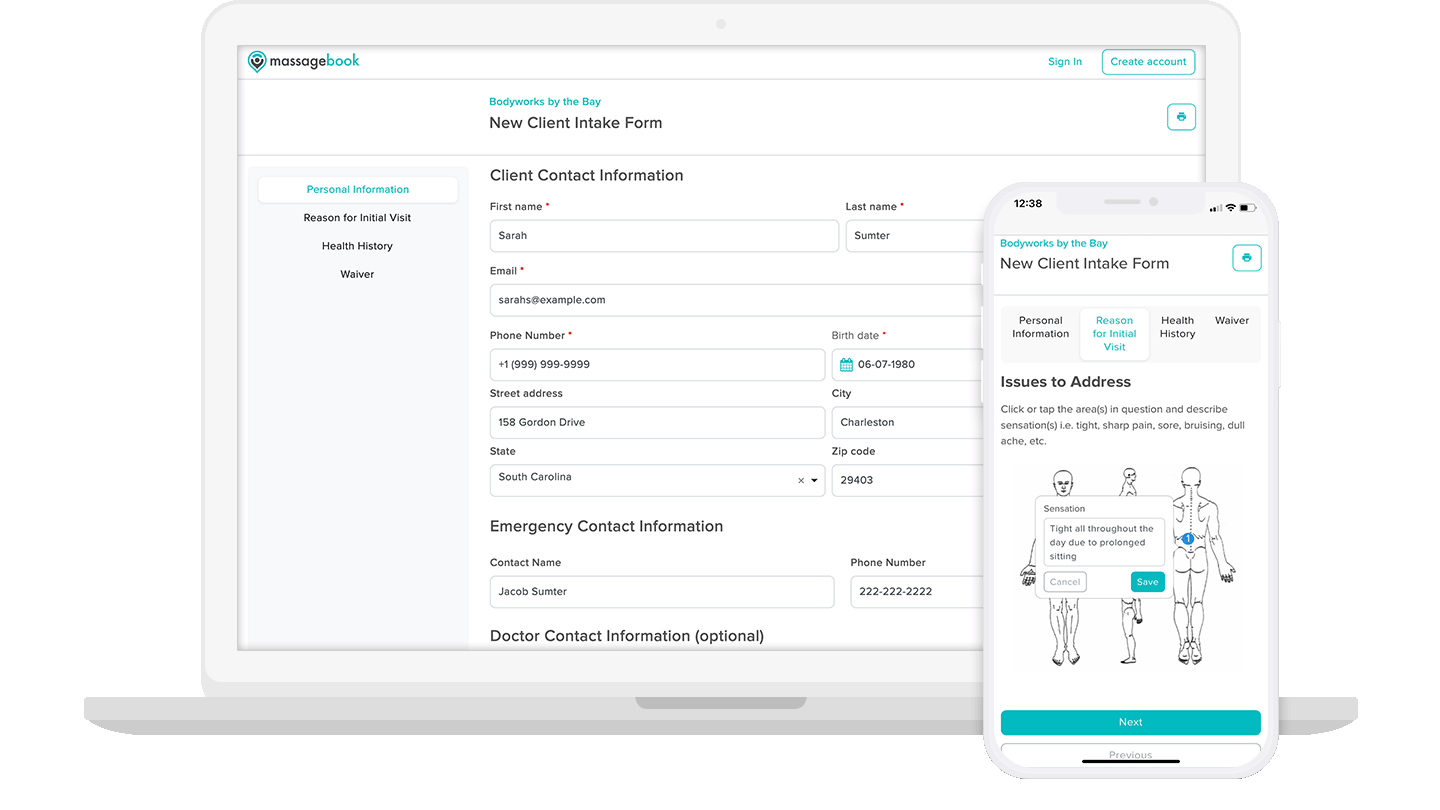Open the Waiver section from the sidebar
The width and height of the screenshot is (1440, 810).
pyautogui.click(x=357, y=273)
